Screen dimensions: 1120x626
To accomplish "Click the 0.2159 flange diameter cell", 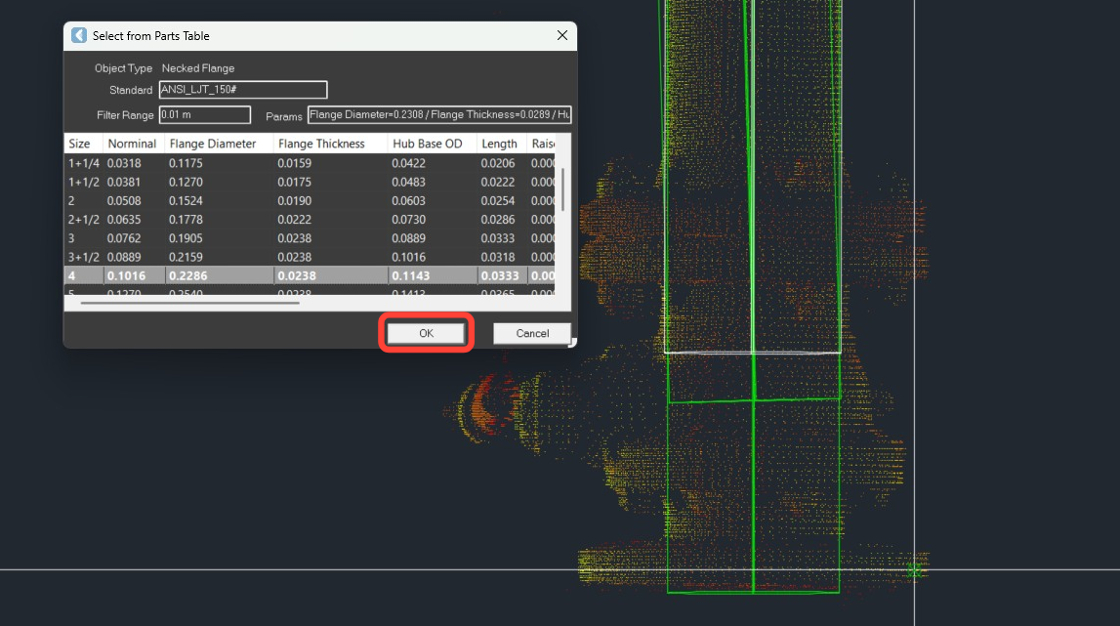I will 186,257.
